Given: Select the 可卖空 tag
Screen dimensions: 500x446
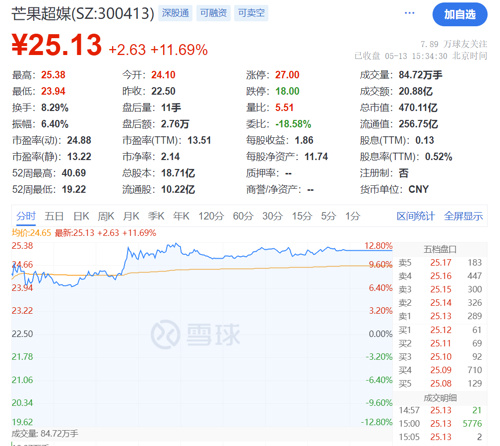Looking at the screenshot, I should [x=251, y=13].
